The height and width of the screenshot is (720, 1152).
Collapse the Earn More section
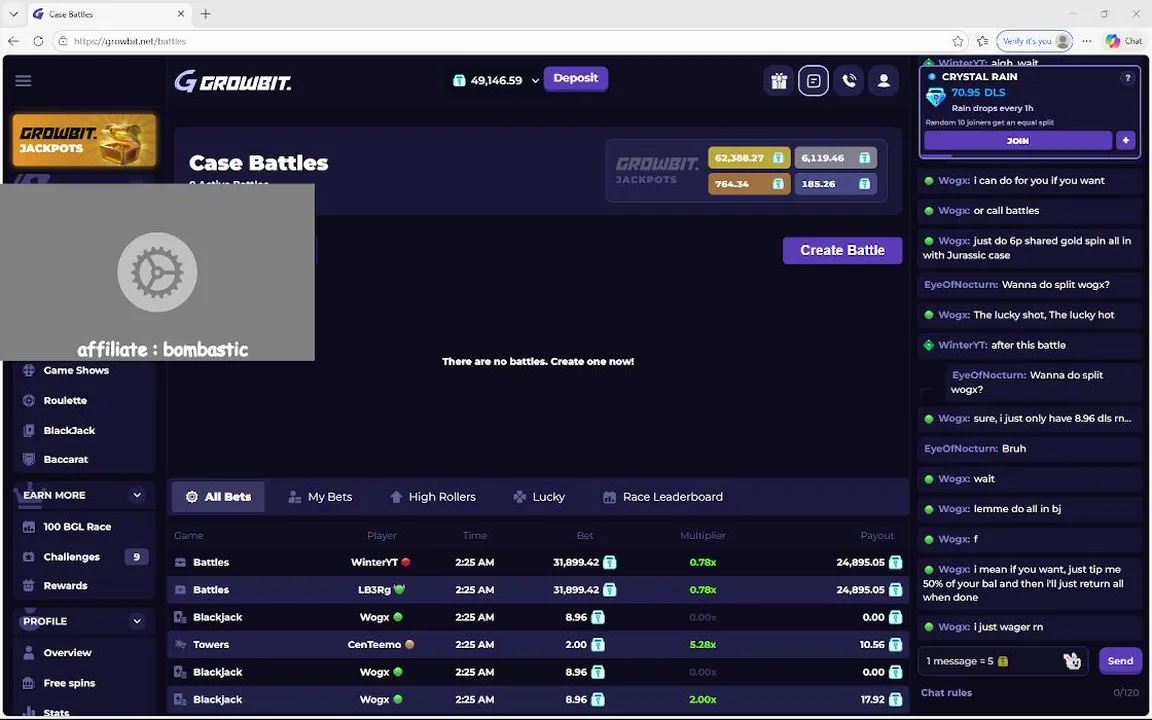(137, 495)
